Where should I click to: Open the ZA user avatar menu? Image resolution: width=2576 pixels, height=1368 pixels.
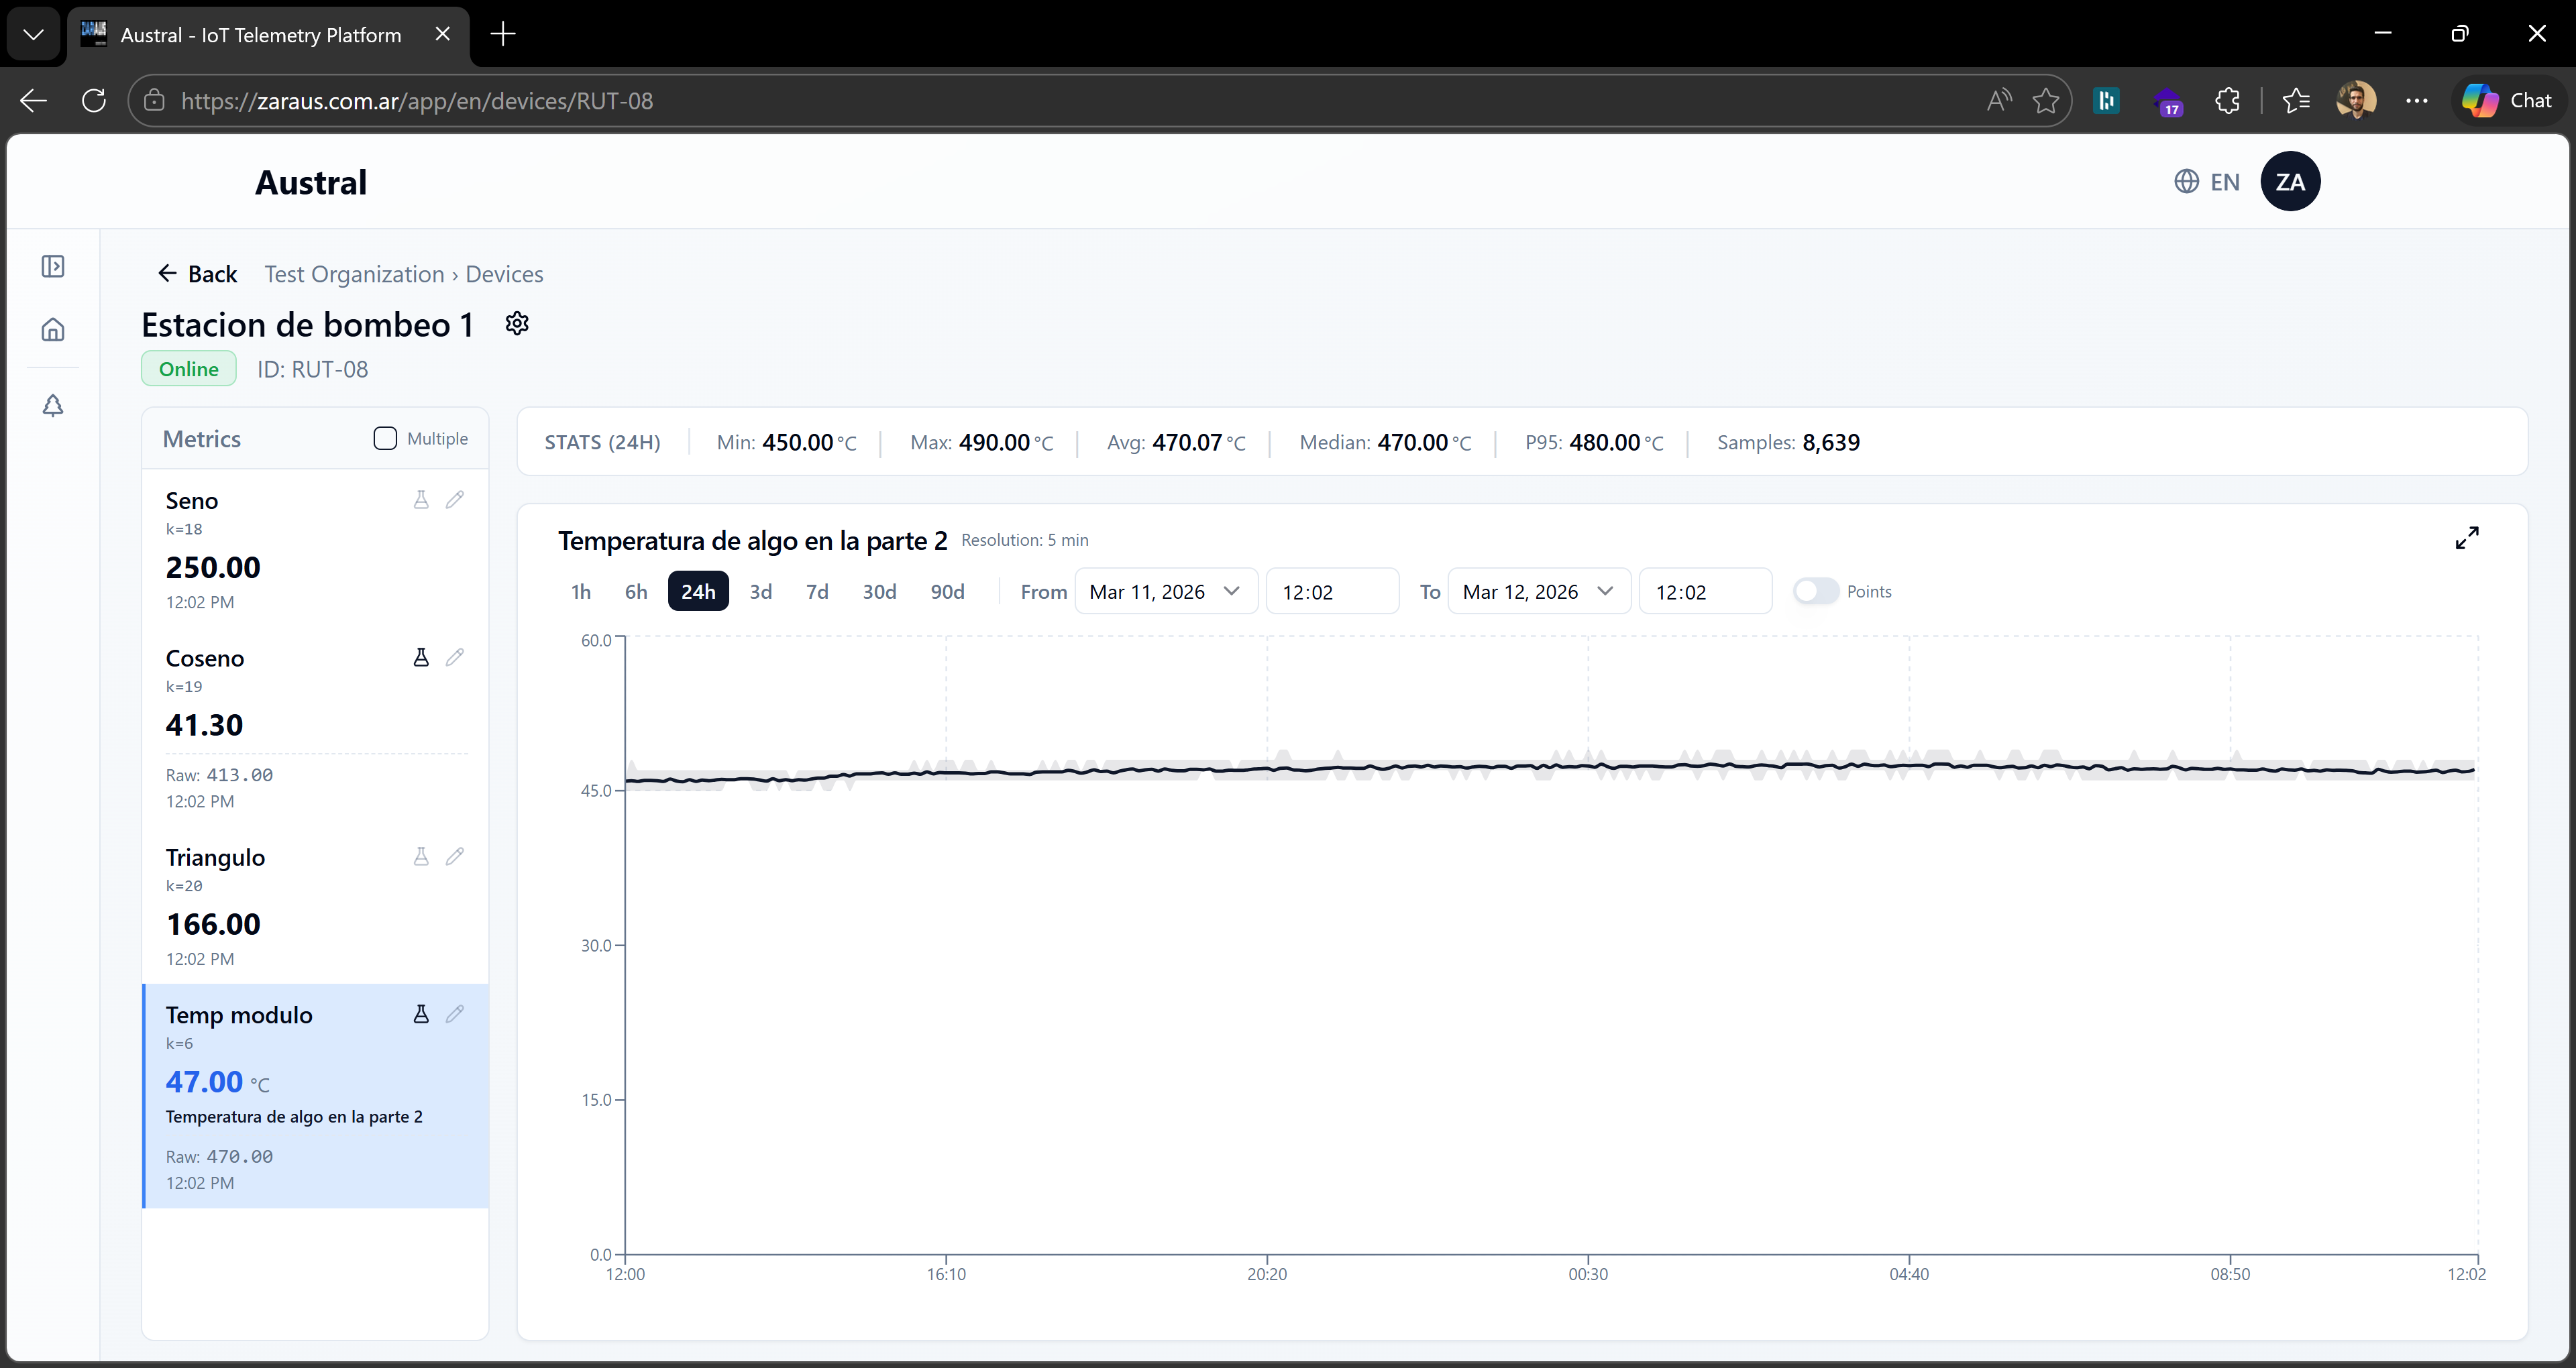coord(2289,182)
